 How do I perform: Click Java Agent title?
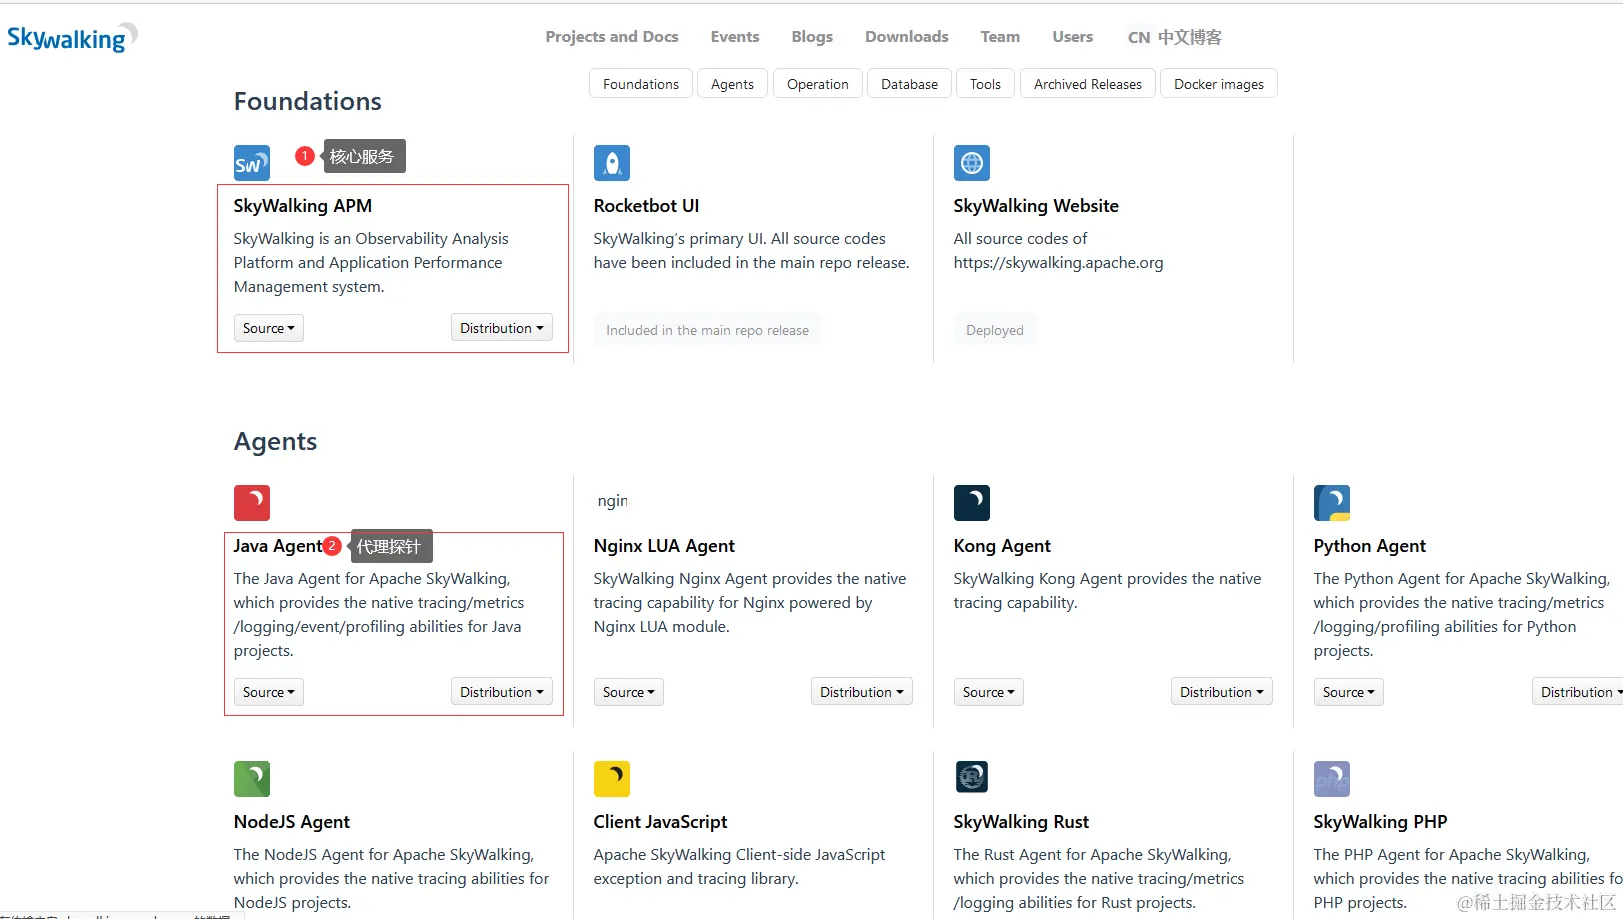tap(278, 546)
